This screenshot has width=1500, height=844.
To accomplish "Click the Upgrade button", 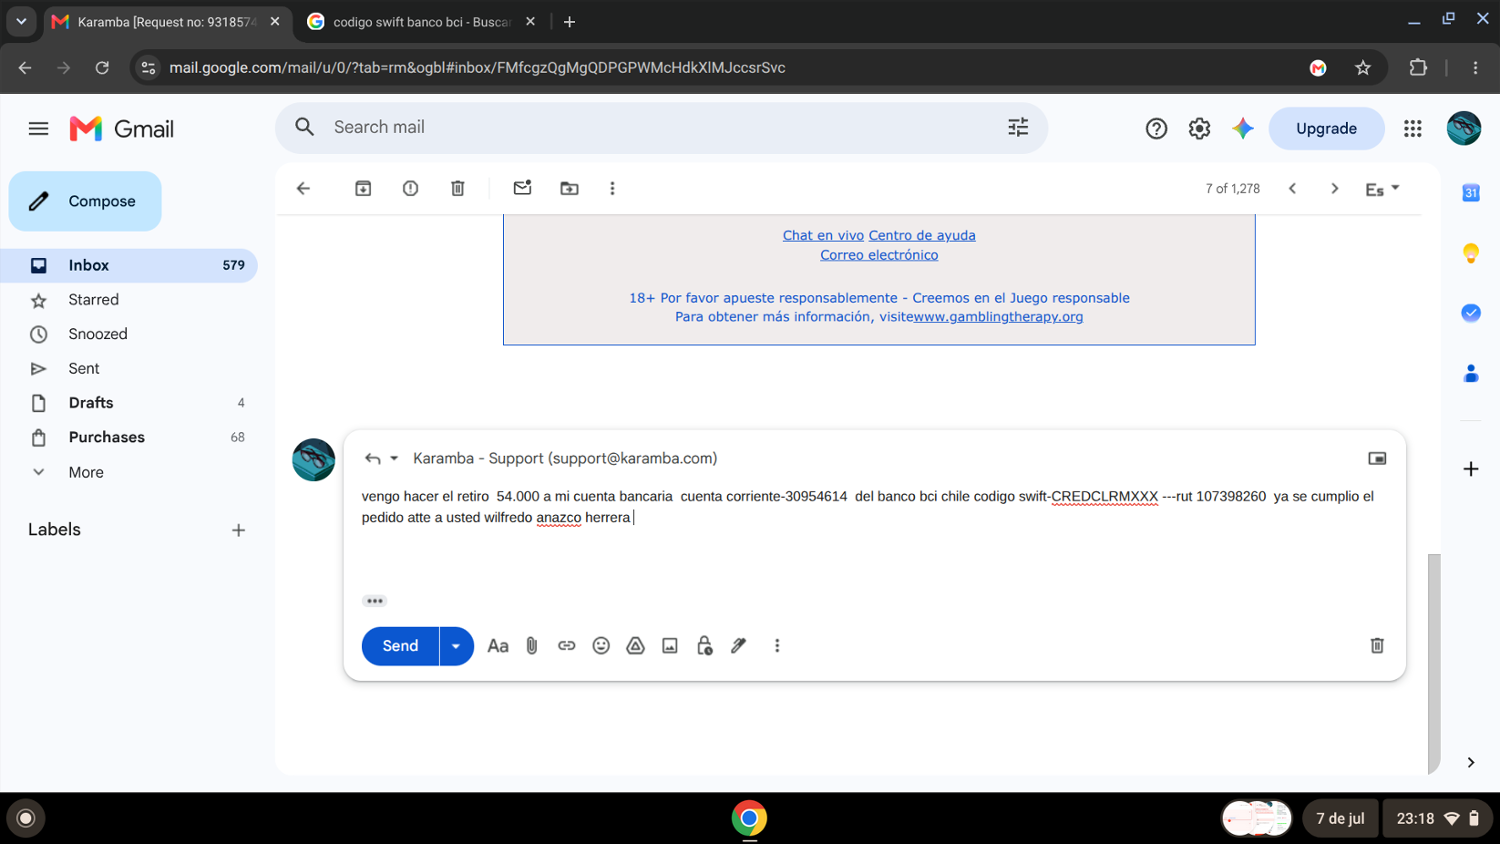I will pyautogui.click(x=1326, y=128).
